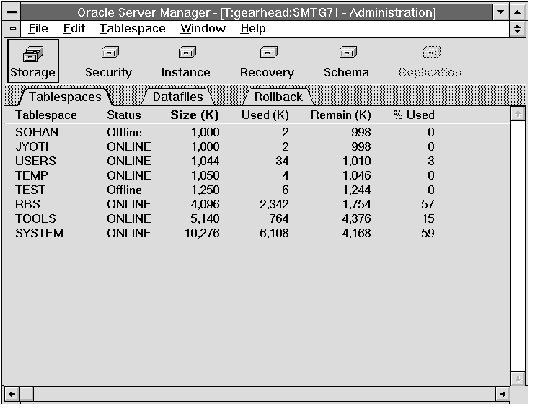Open the Window menu
The height and width of the screenshot is (409, 536).
pyautogui.click(x=203, y=29)
